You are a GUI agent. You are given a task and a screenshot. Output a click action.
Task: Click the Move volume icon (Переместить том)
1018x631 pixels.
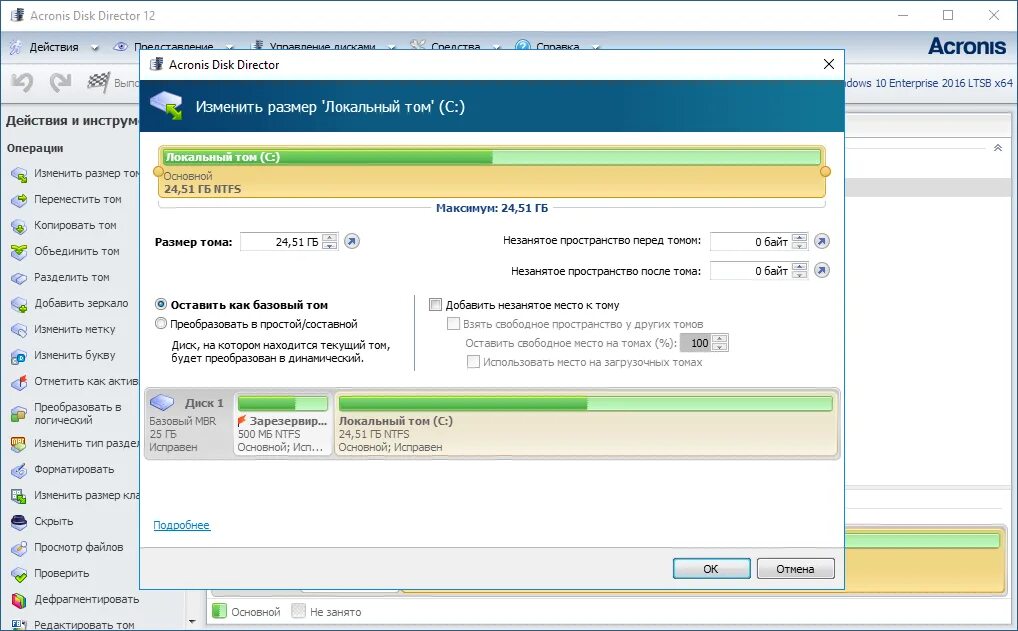point(19,200)
